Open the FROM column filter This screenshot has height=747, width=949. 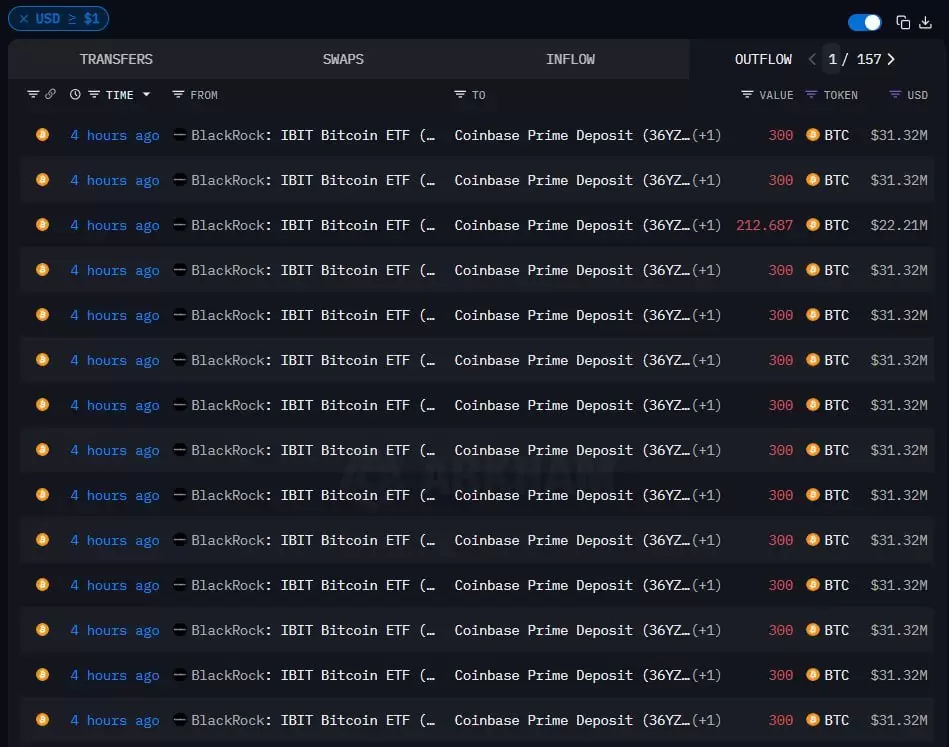click(x=178, y=94)
